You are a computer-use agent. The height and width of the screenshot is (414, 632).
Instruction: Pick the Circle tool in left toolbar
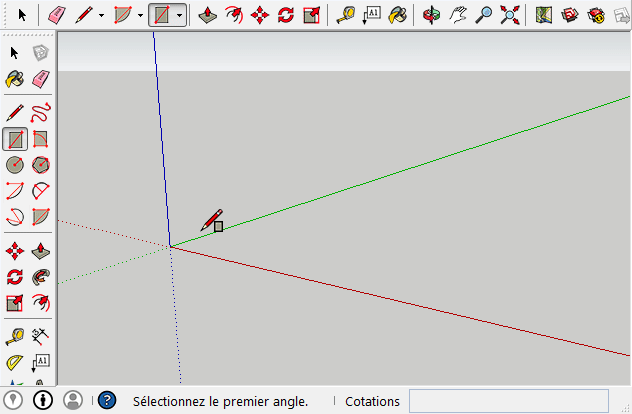(x=15, y=165)
